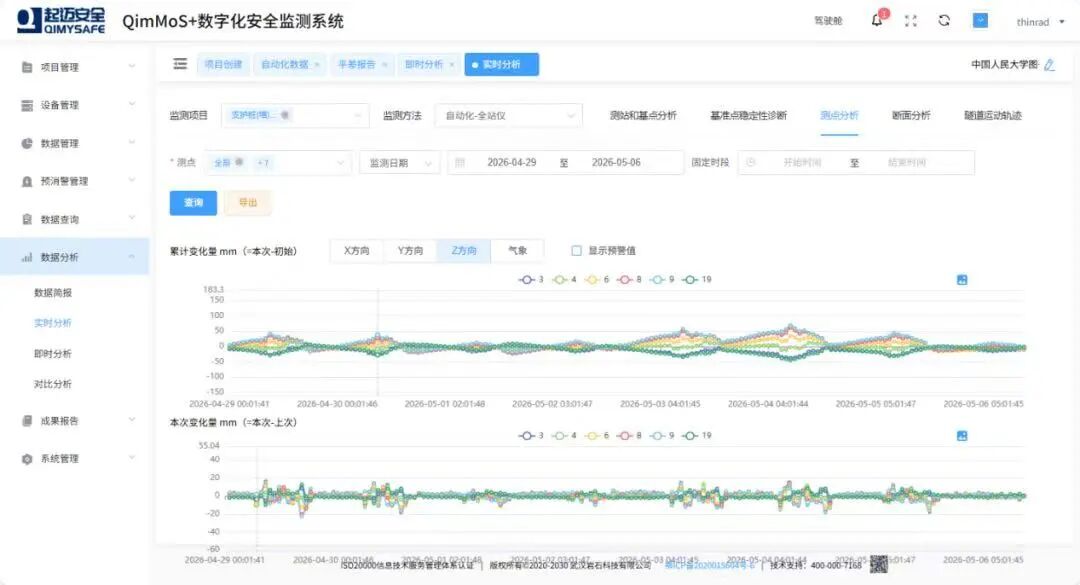Switch to the 气象 tab
Viewport: 1080px width, 585px height.
(517, 251)
